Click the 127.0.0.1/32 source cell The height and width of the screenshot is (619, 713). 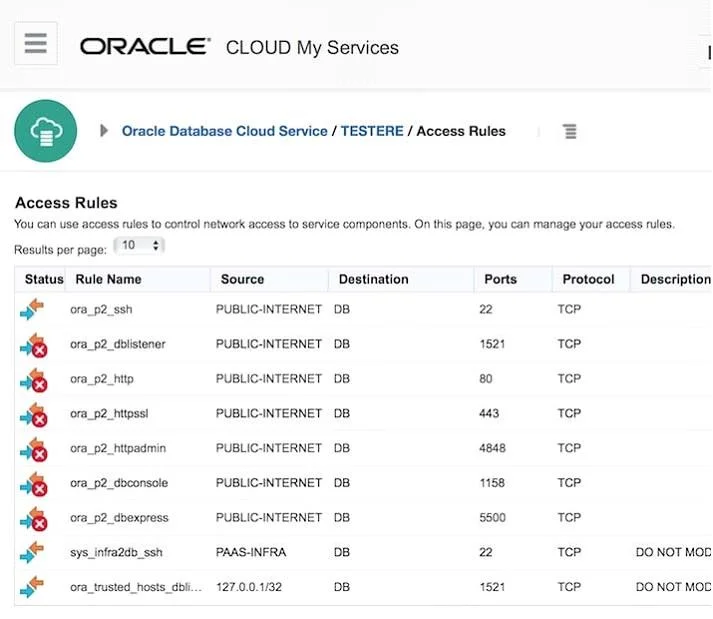point(249,587)
